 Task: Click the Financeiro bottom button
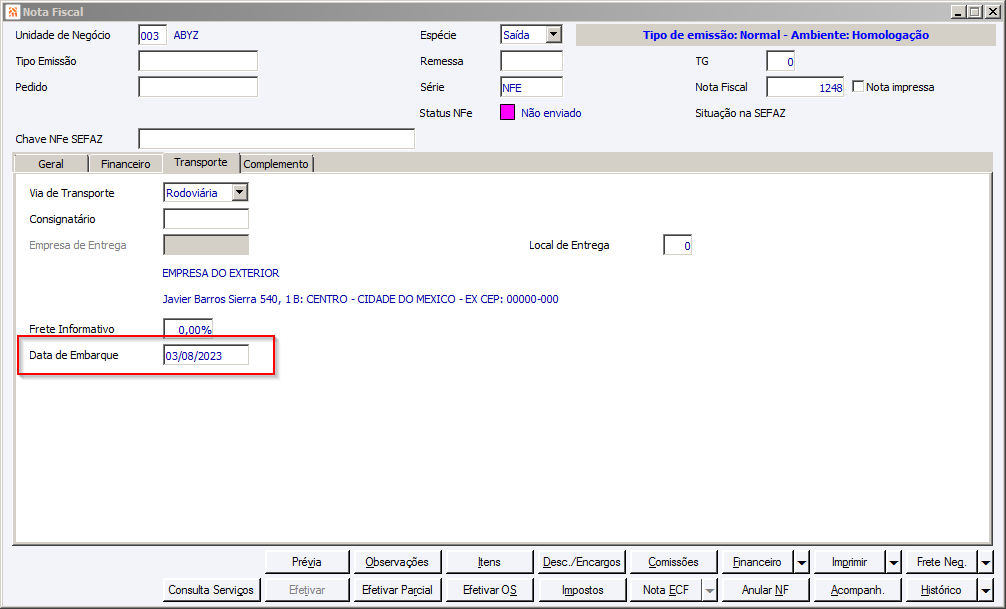(758, 562)
